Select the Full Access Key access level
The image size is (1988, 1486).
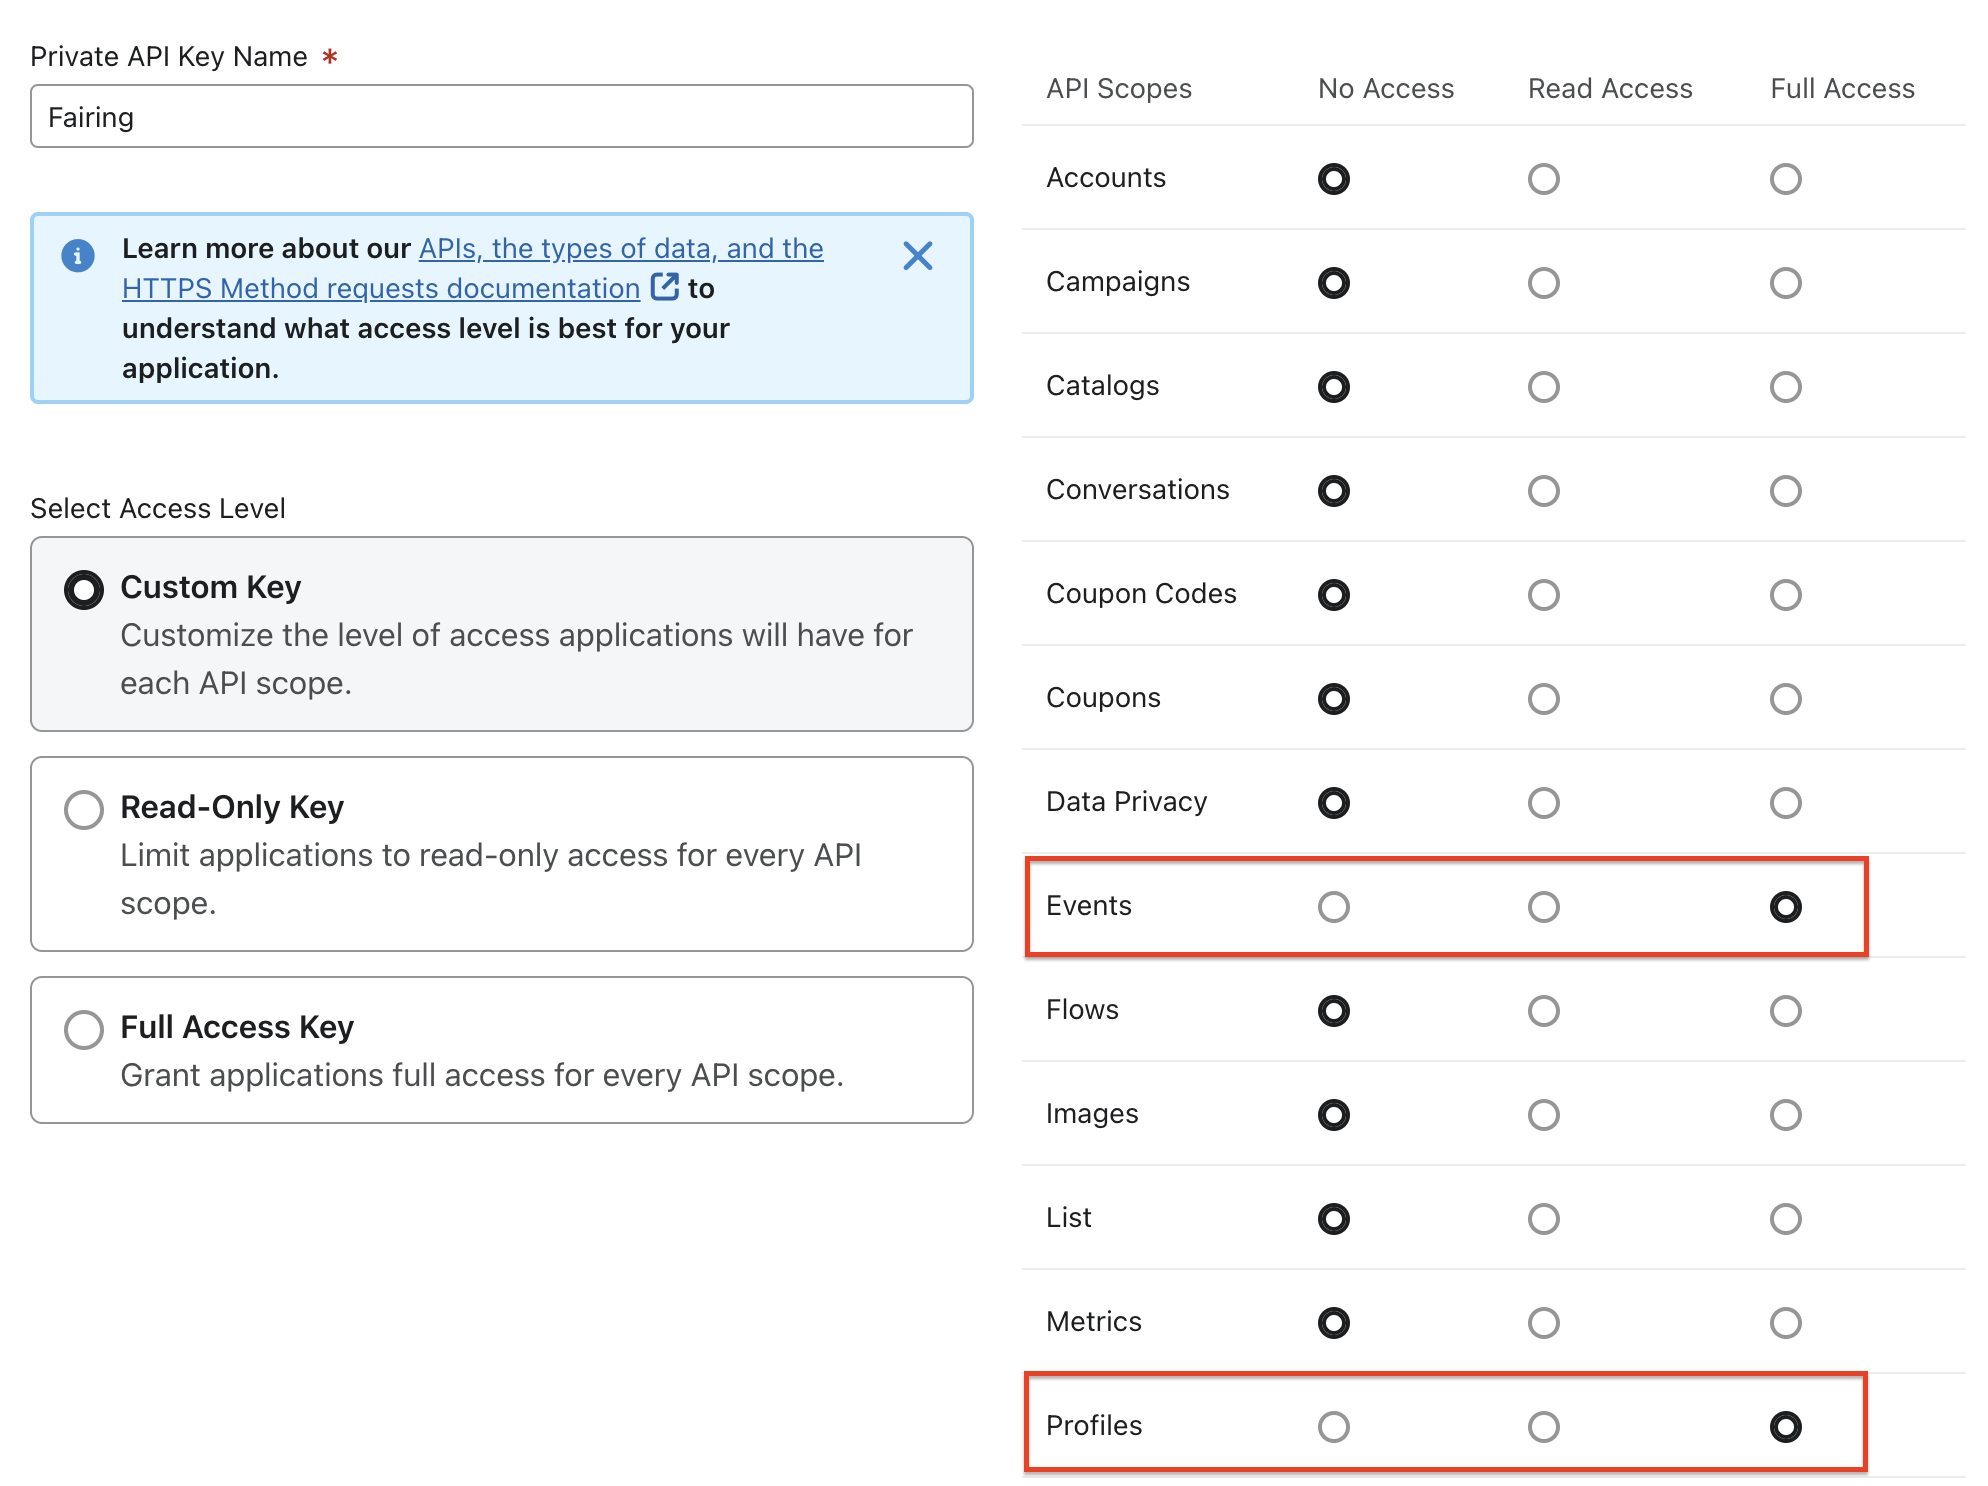84,1029
